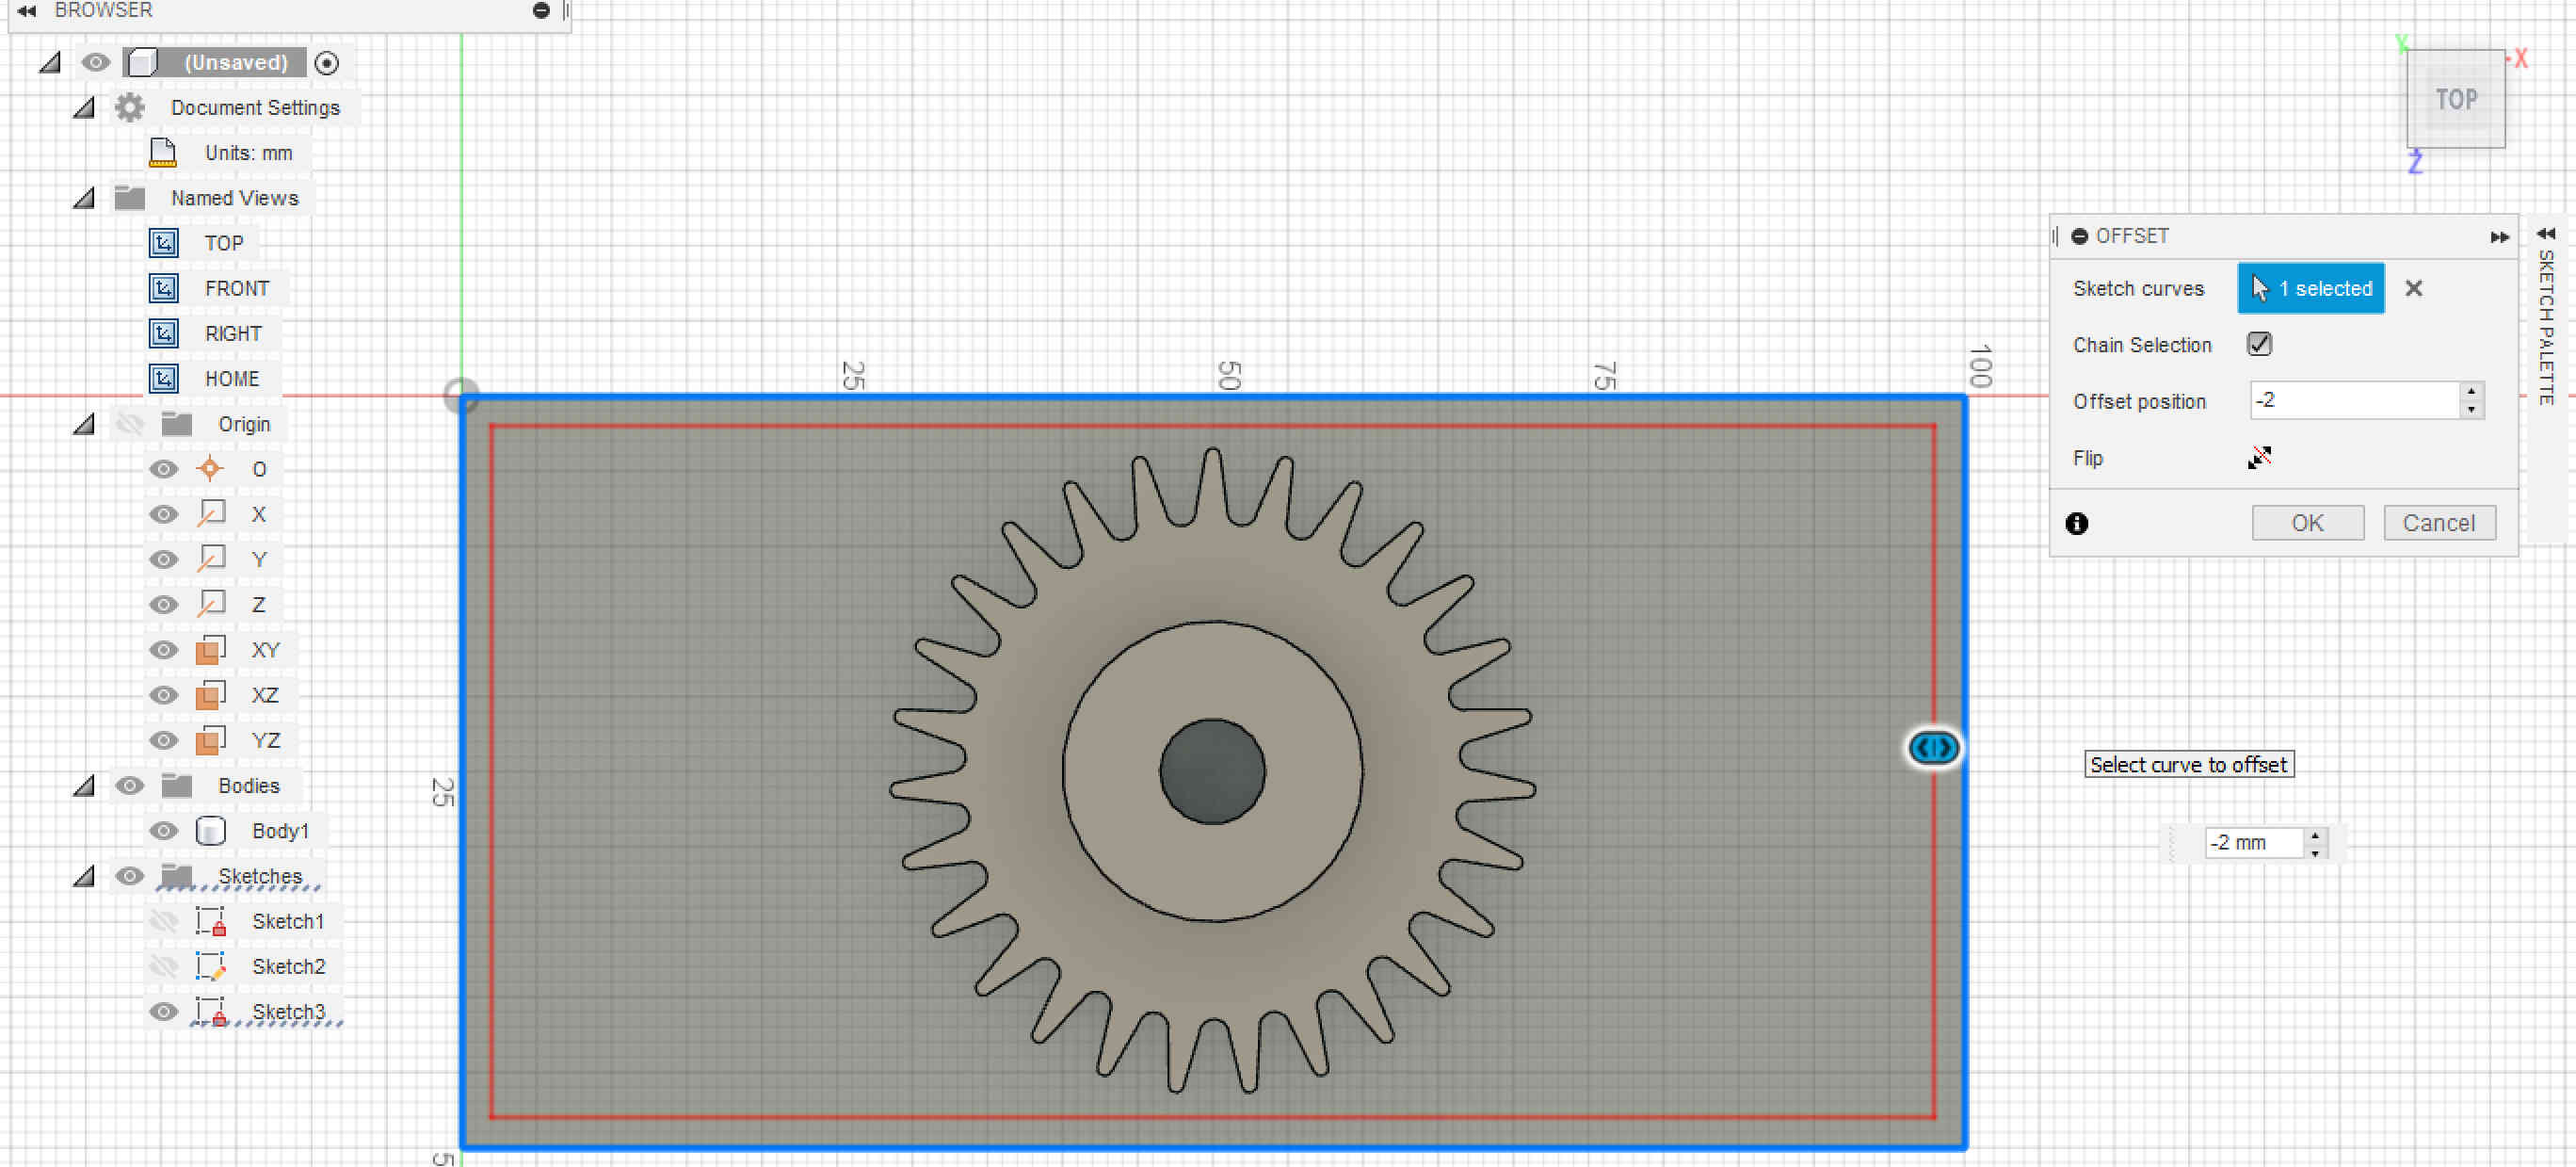
Task: Click the Document Settings gear icon
Action: click(129, 107)
